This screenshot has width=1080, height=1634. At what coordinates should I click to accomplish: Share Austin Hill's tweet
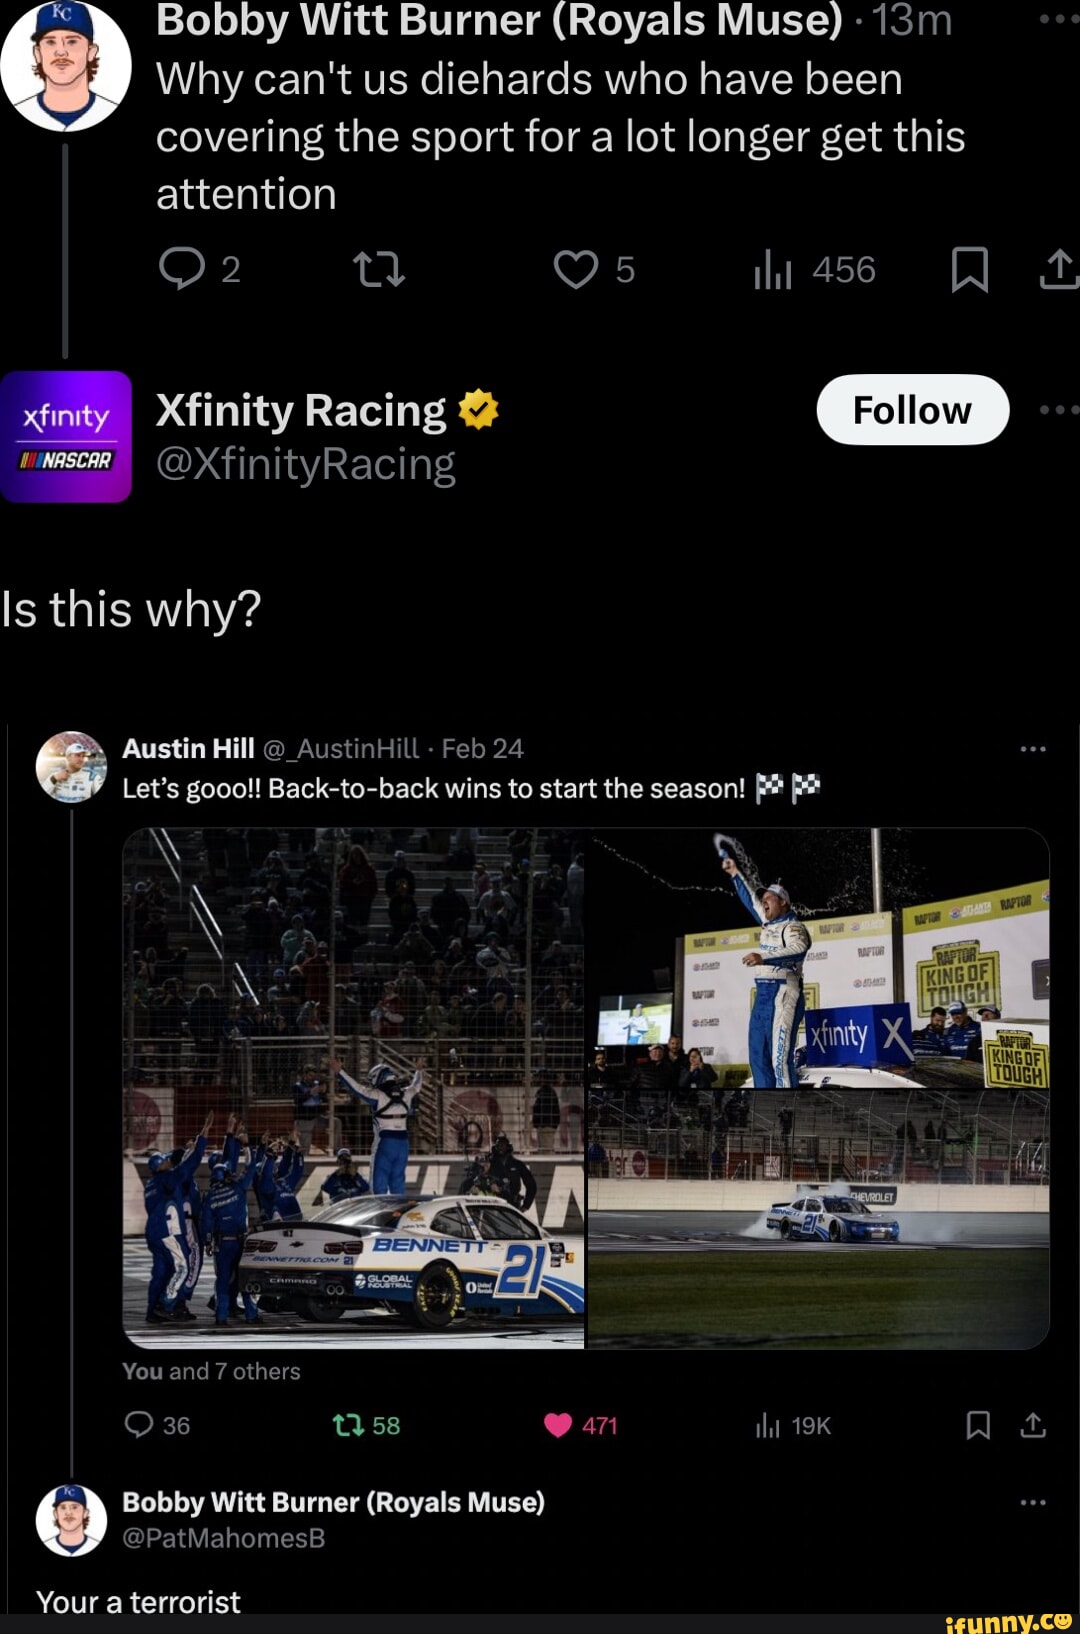coord(1034,1425)
